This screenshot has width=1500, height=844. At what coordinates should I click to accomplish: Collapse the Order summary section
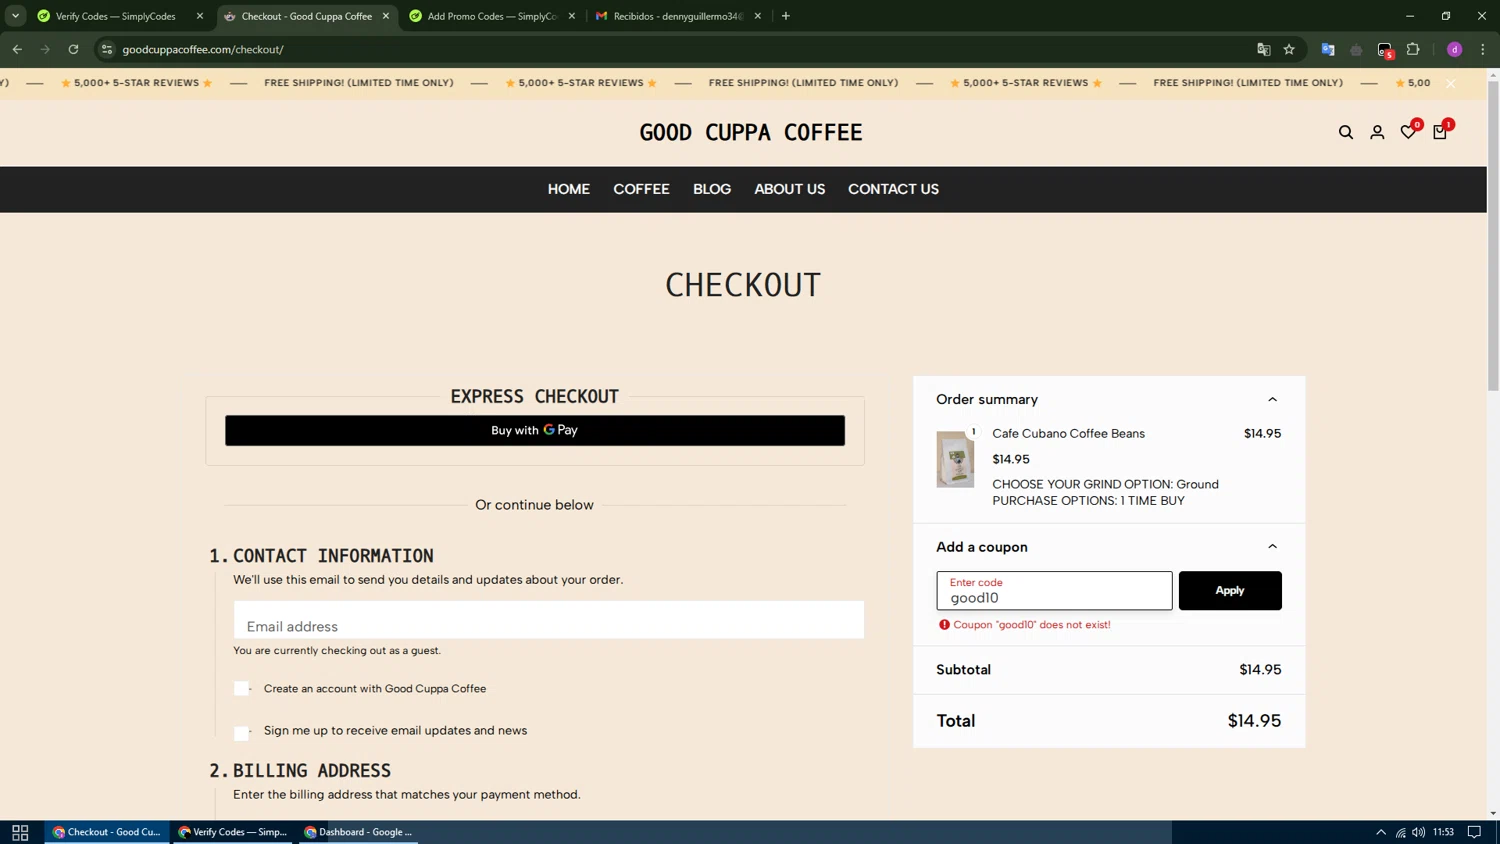tap(1272, 399)
